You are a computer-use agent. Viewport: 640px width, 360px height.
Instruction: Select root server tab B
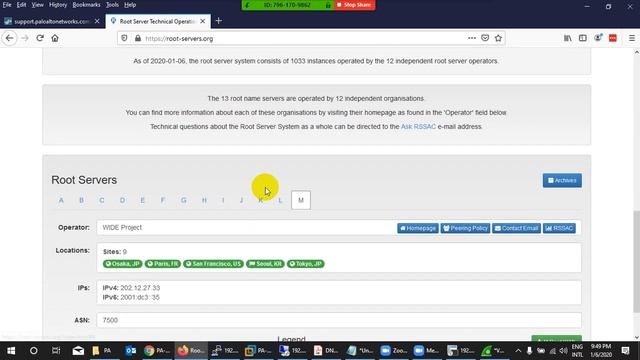81,200
